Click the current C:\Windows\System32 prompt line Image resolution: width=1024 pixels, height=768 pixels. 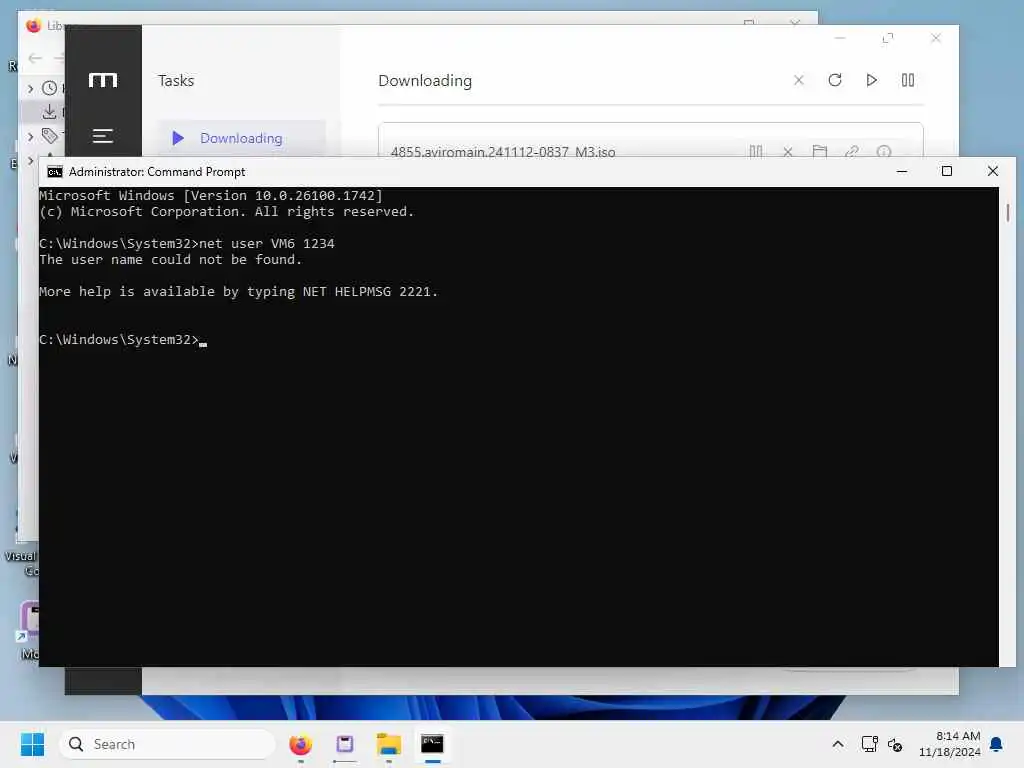pyautogui.click(x=123, y=340)
